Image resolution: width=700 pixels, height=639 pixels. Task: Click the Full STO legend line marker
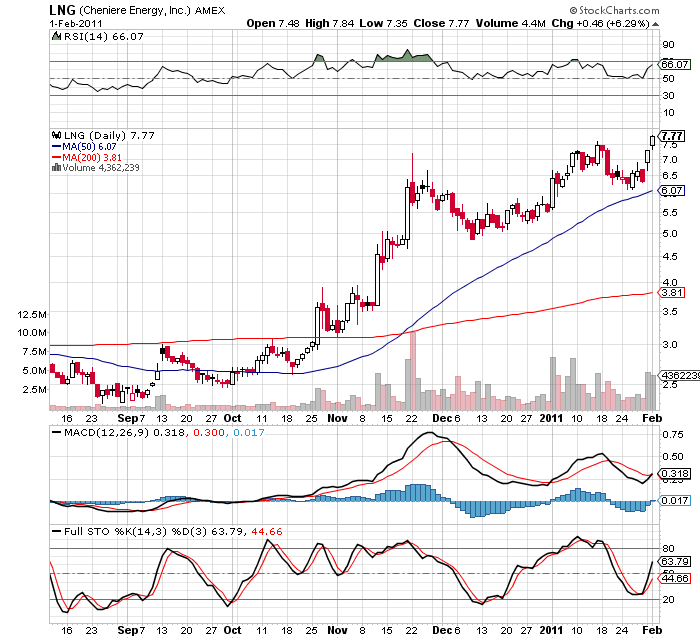click(54, 529)
